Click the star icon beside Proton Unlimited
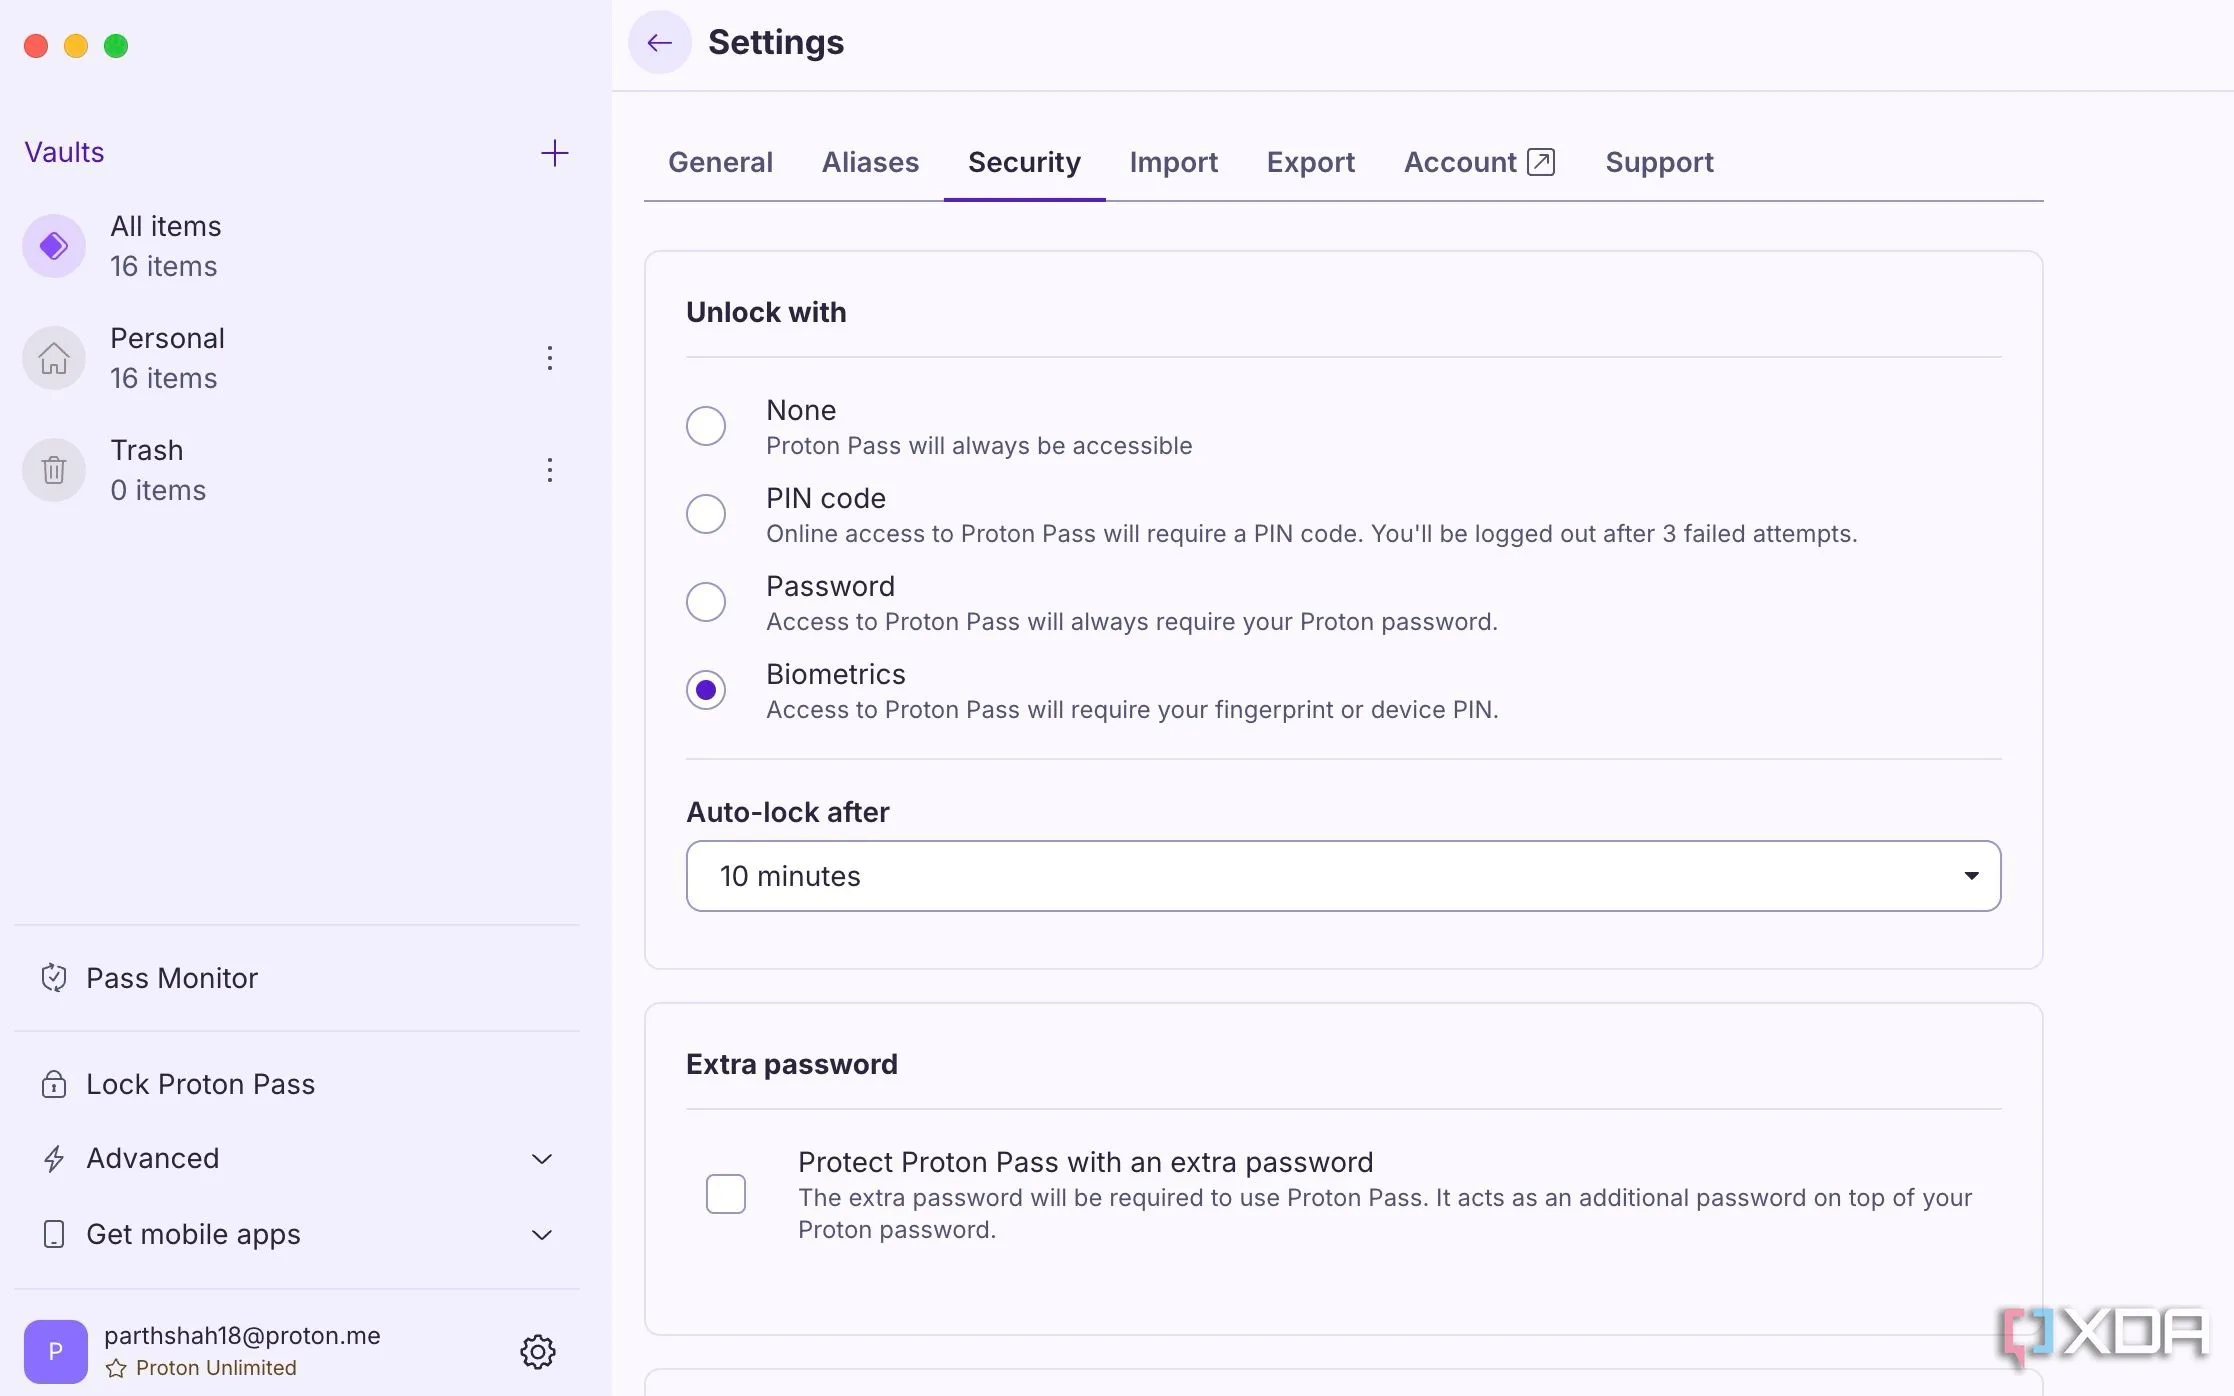Viewport: 2234px width, 1396px height. pos(116,1368)
